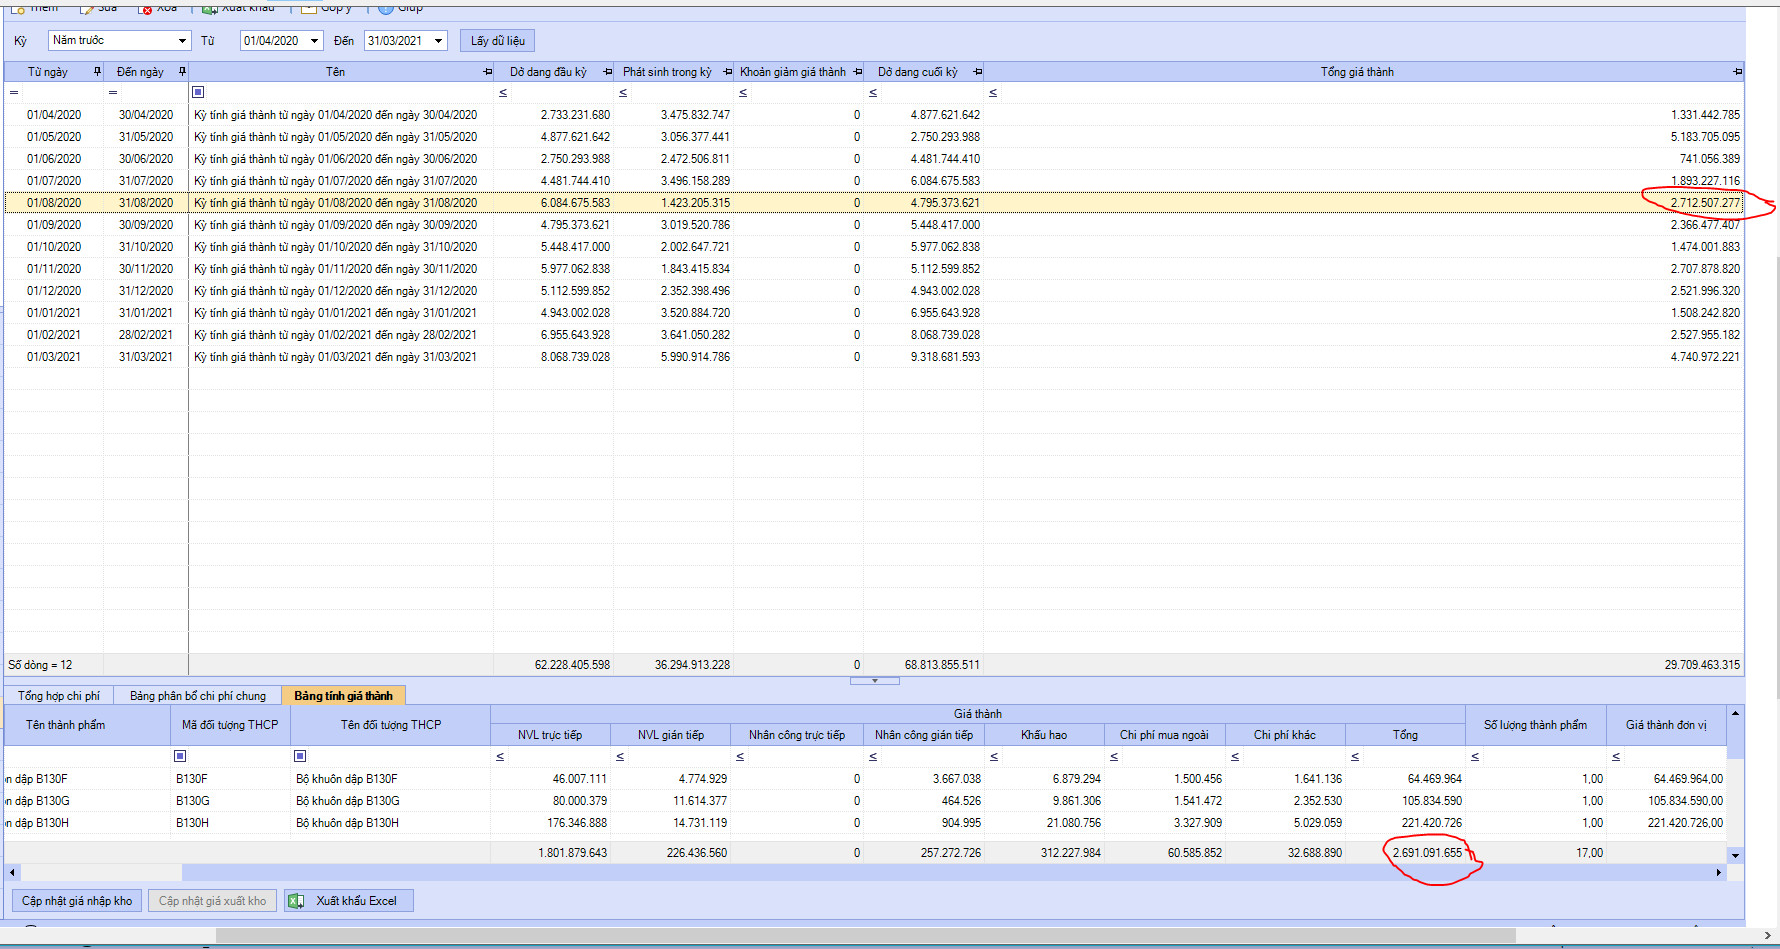
Task: Select row with Từ ngày 01/12/2020
Action: point(873,291)
